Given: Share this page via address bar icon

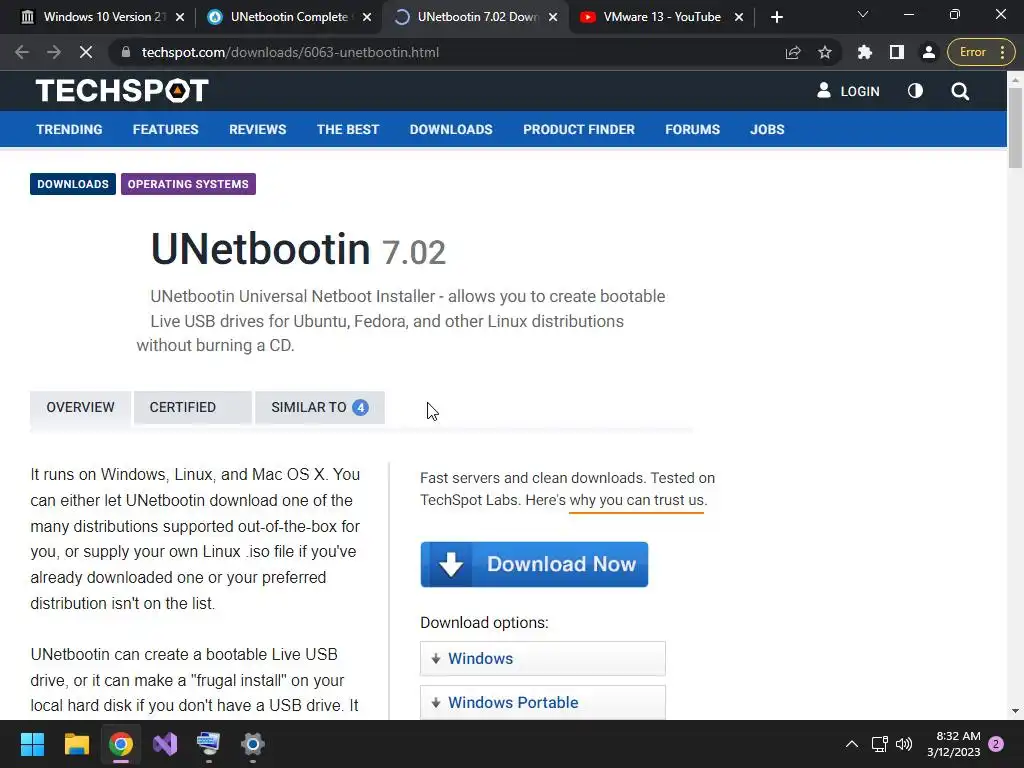Looking at the screenshot, I should (793, 52).
